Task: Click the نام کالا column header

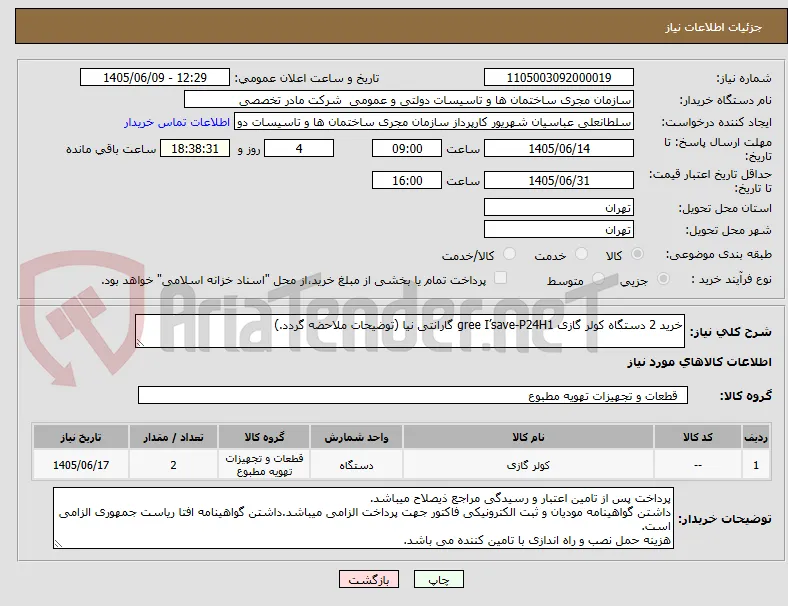Action: pos(528,437)
